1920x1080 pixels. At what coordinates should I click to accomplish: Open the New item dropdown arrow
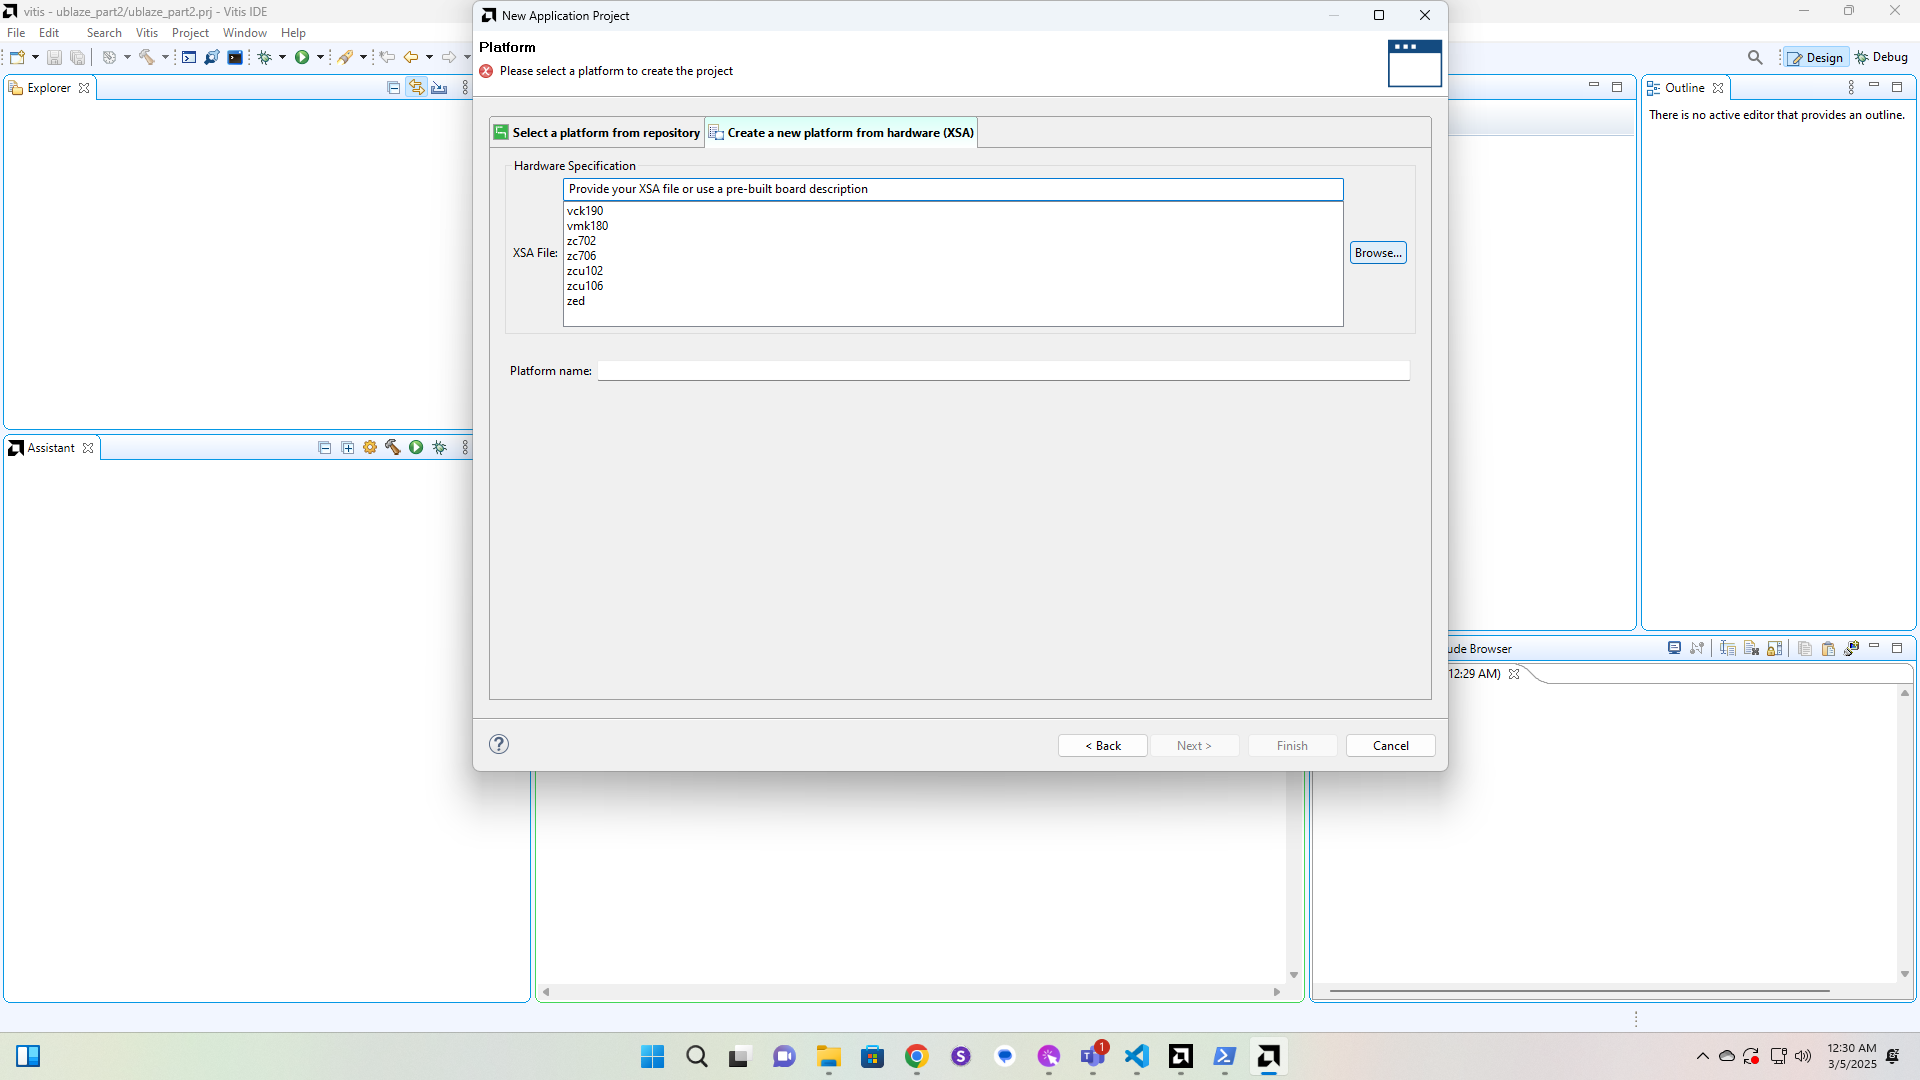coord(35,57)
